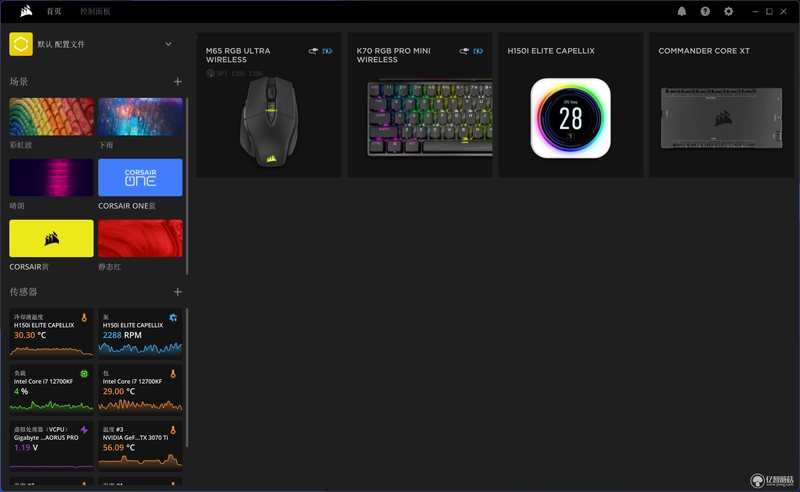Click the 56.09 °C GPU temperature value
This screenshot has height=492, width=800.
tap(119, 448)
